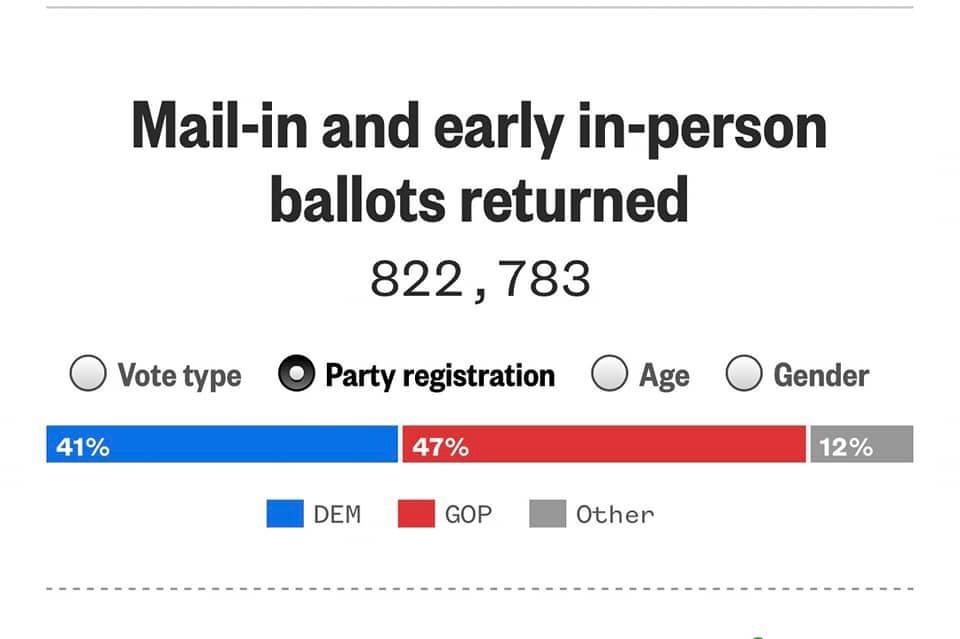Image resolution: width=960 pixels, height=639 pixels.
Task: Select the Party registration radio circle
Action: 296,373
